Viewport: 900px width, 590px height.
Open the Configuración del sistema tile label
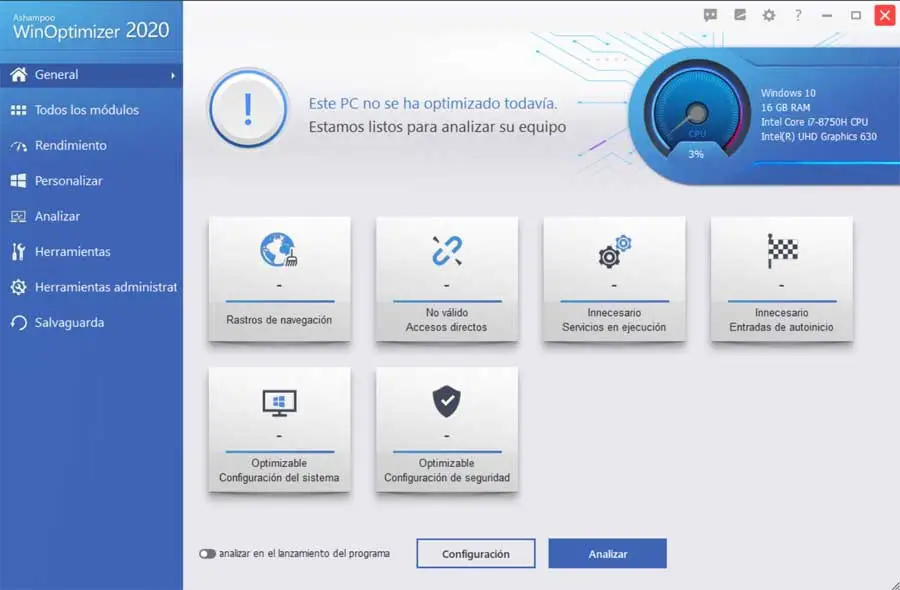point(279,478)
